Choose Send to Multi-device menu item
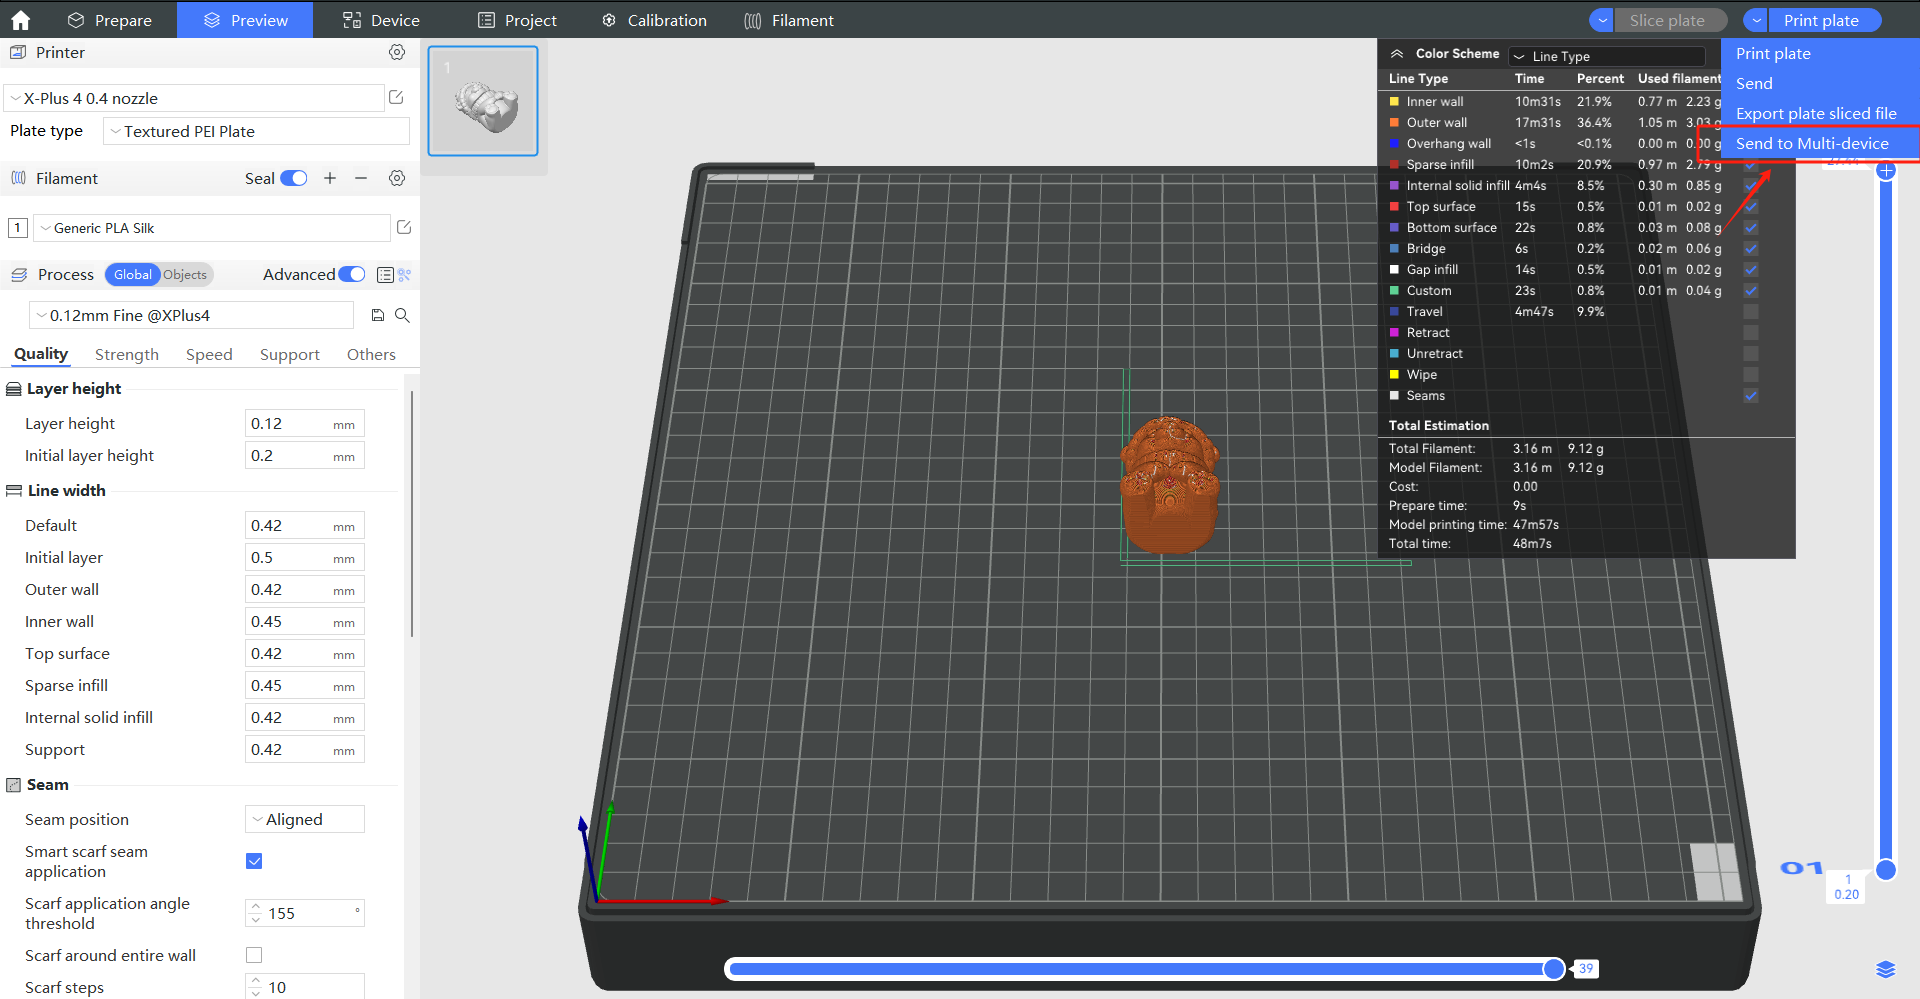 coord(1811,143)
